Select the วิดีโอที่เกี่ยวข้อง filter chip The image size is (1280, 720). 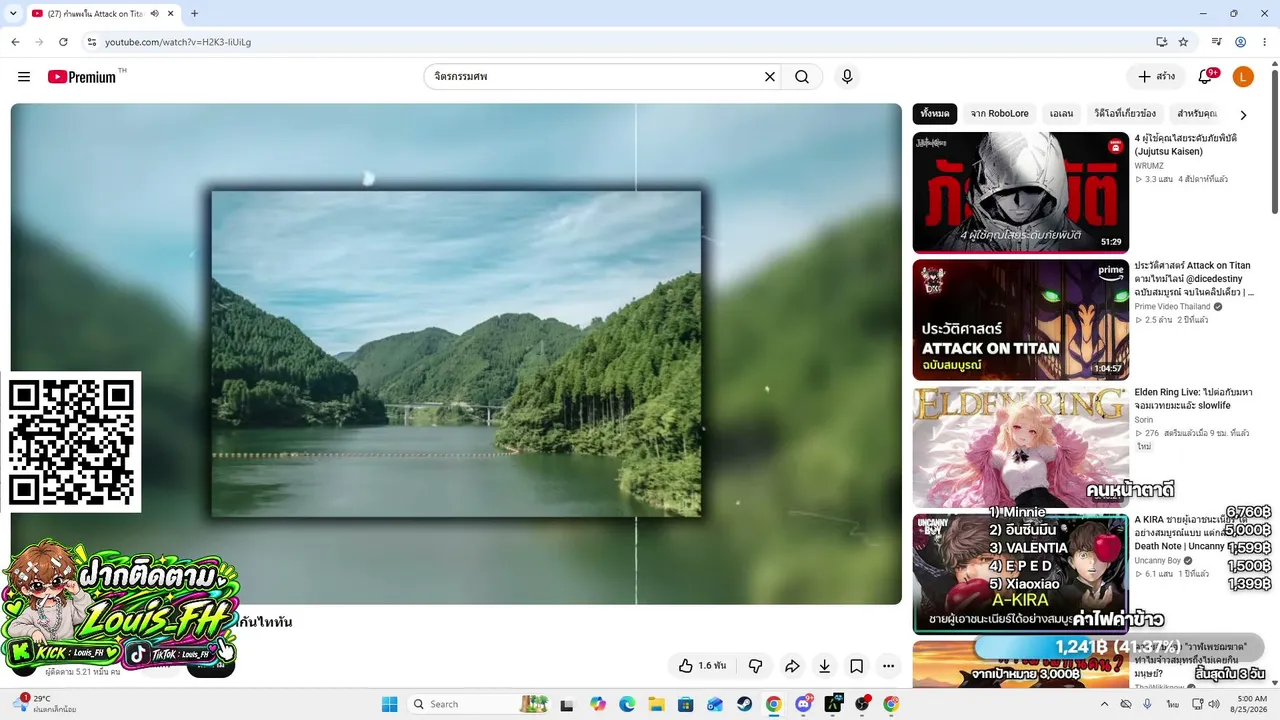pos(1125,114)
